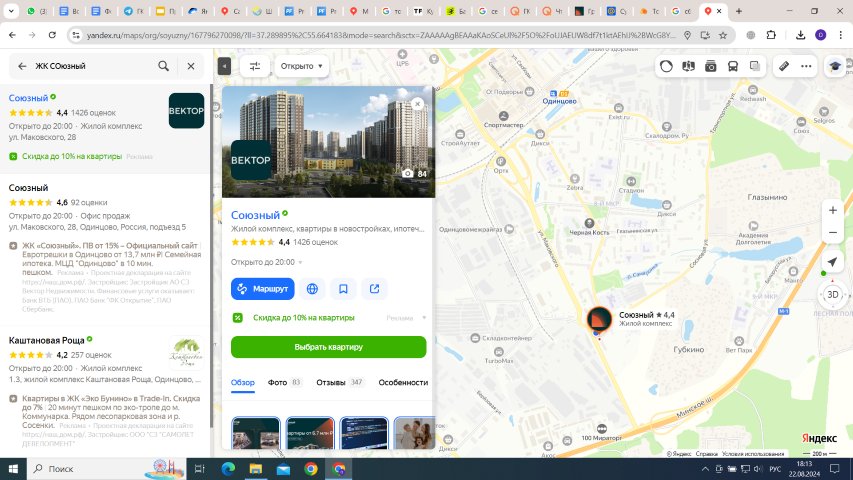Viewport: 853px width, 480px height.
Task: Open Microsoft Edge from the taskbar
Action: 228,469
